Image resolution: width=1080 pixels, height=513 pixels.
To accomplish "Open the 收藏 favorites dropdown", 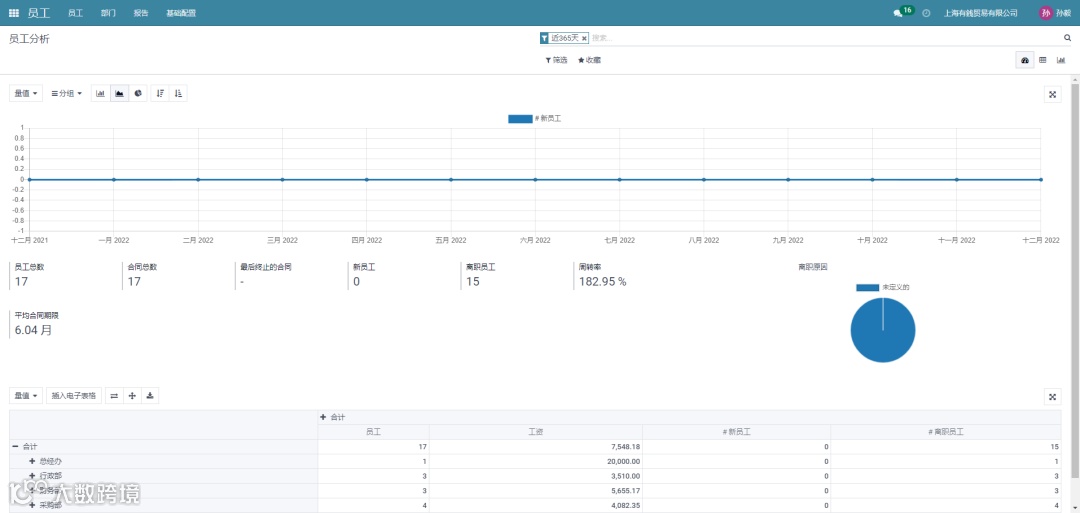I will pyautogui.click(x=590, y=61).
